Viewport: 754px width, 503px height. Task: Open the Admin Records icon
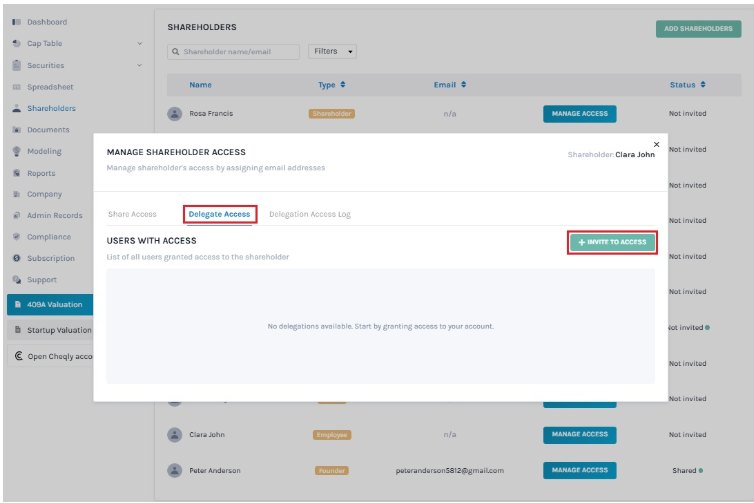click(17, 215)
